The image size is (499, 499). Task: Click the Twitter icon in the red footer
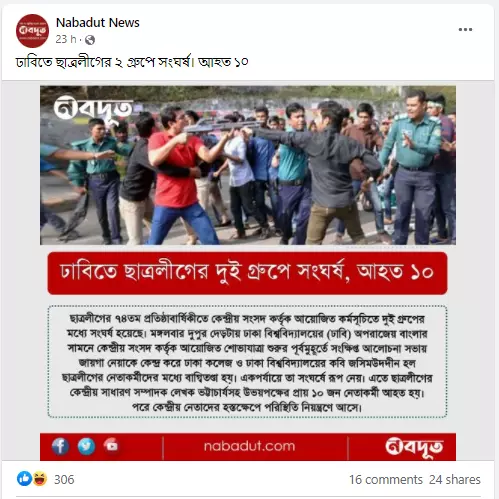[86, 446]
